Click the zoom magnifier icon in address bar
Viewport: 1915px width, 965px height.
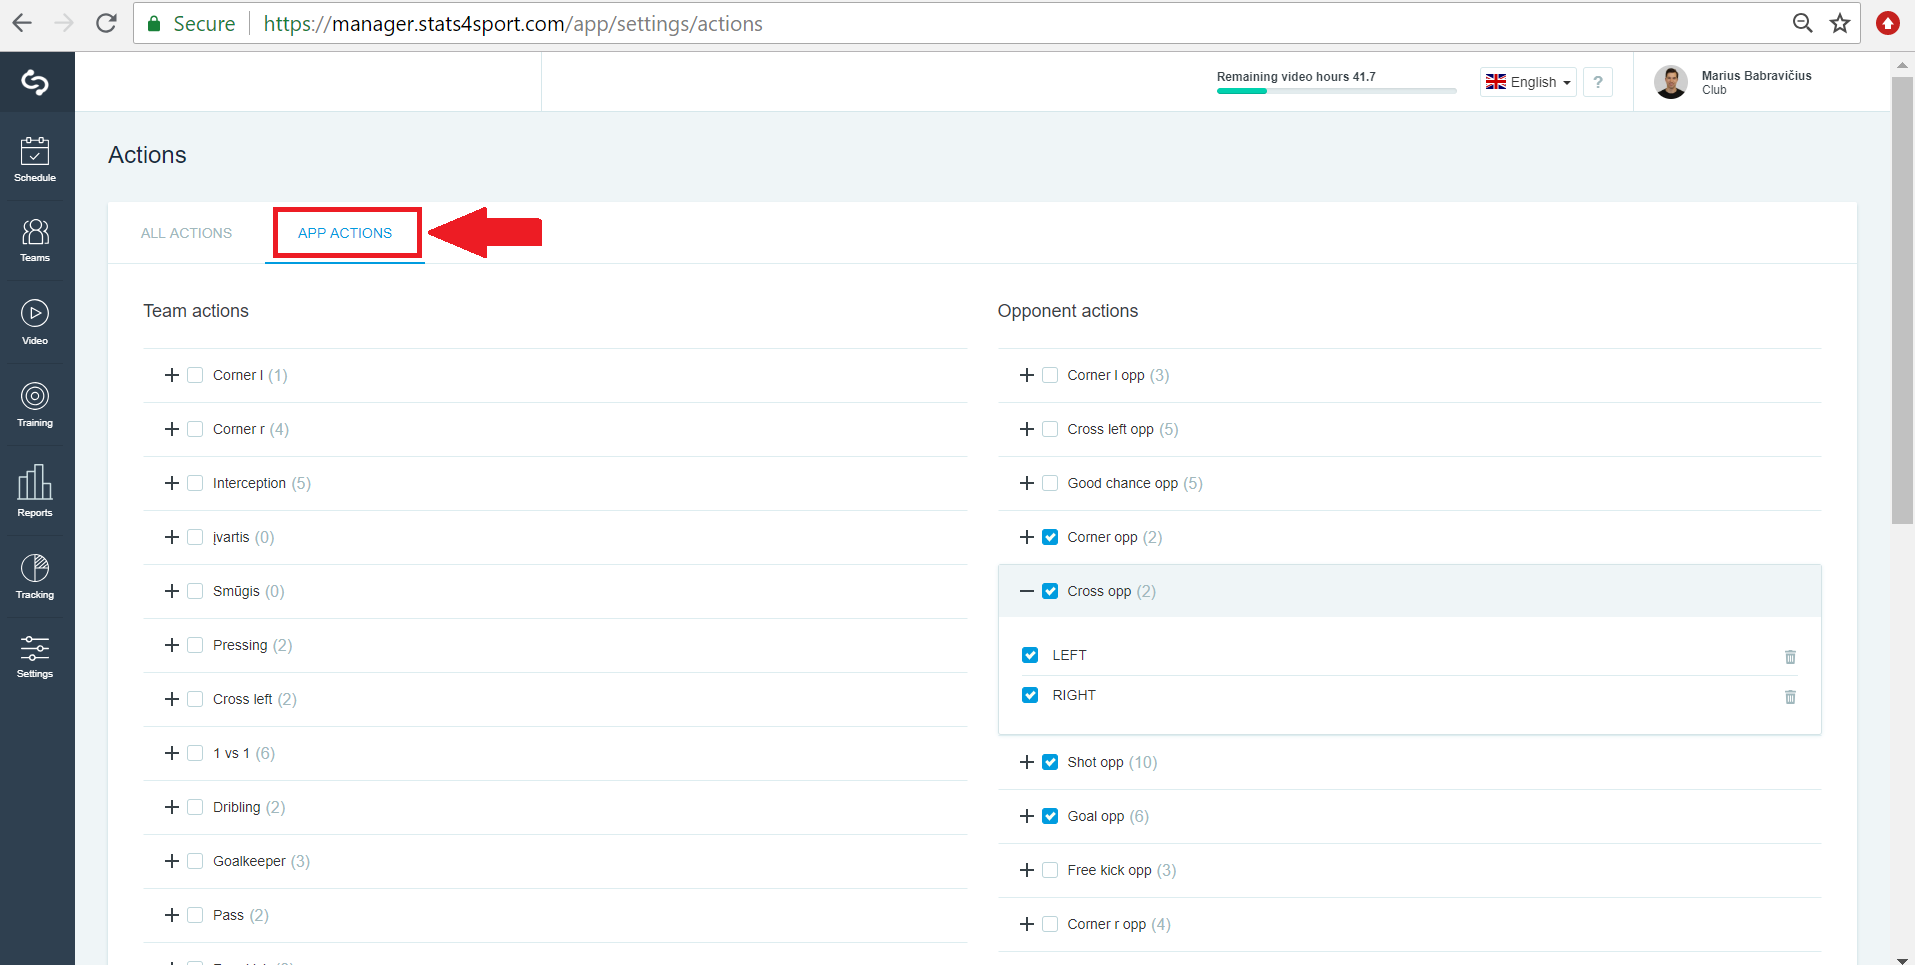1802,23
